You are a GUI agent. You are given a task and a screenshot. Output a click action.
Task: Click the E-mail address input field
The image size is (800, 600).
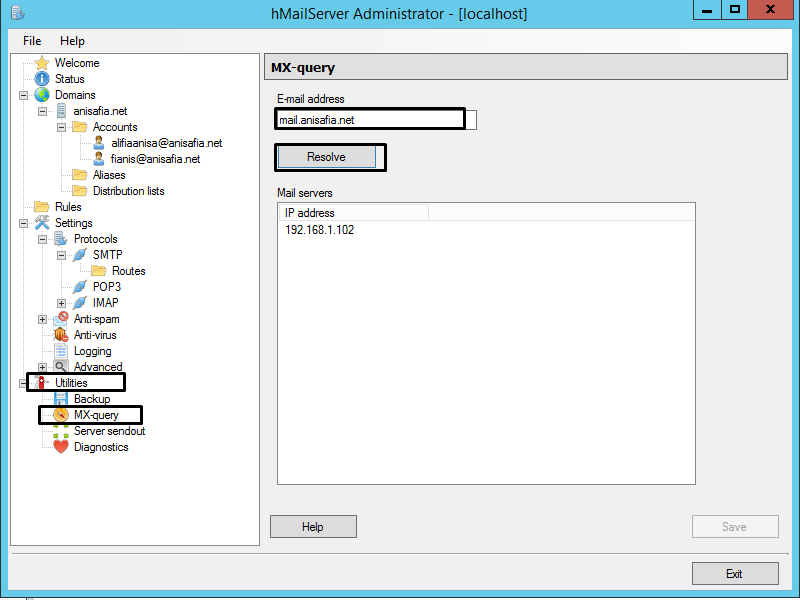pyautogui.click(x=377, y=120)
